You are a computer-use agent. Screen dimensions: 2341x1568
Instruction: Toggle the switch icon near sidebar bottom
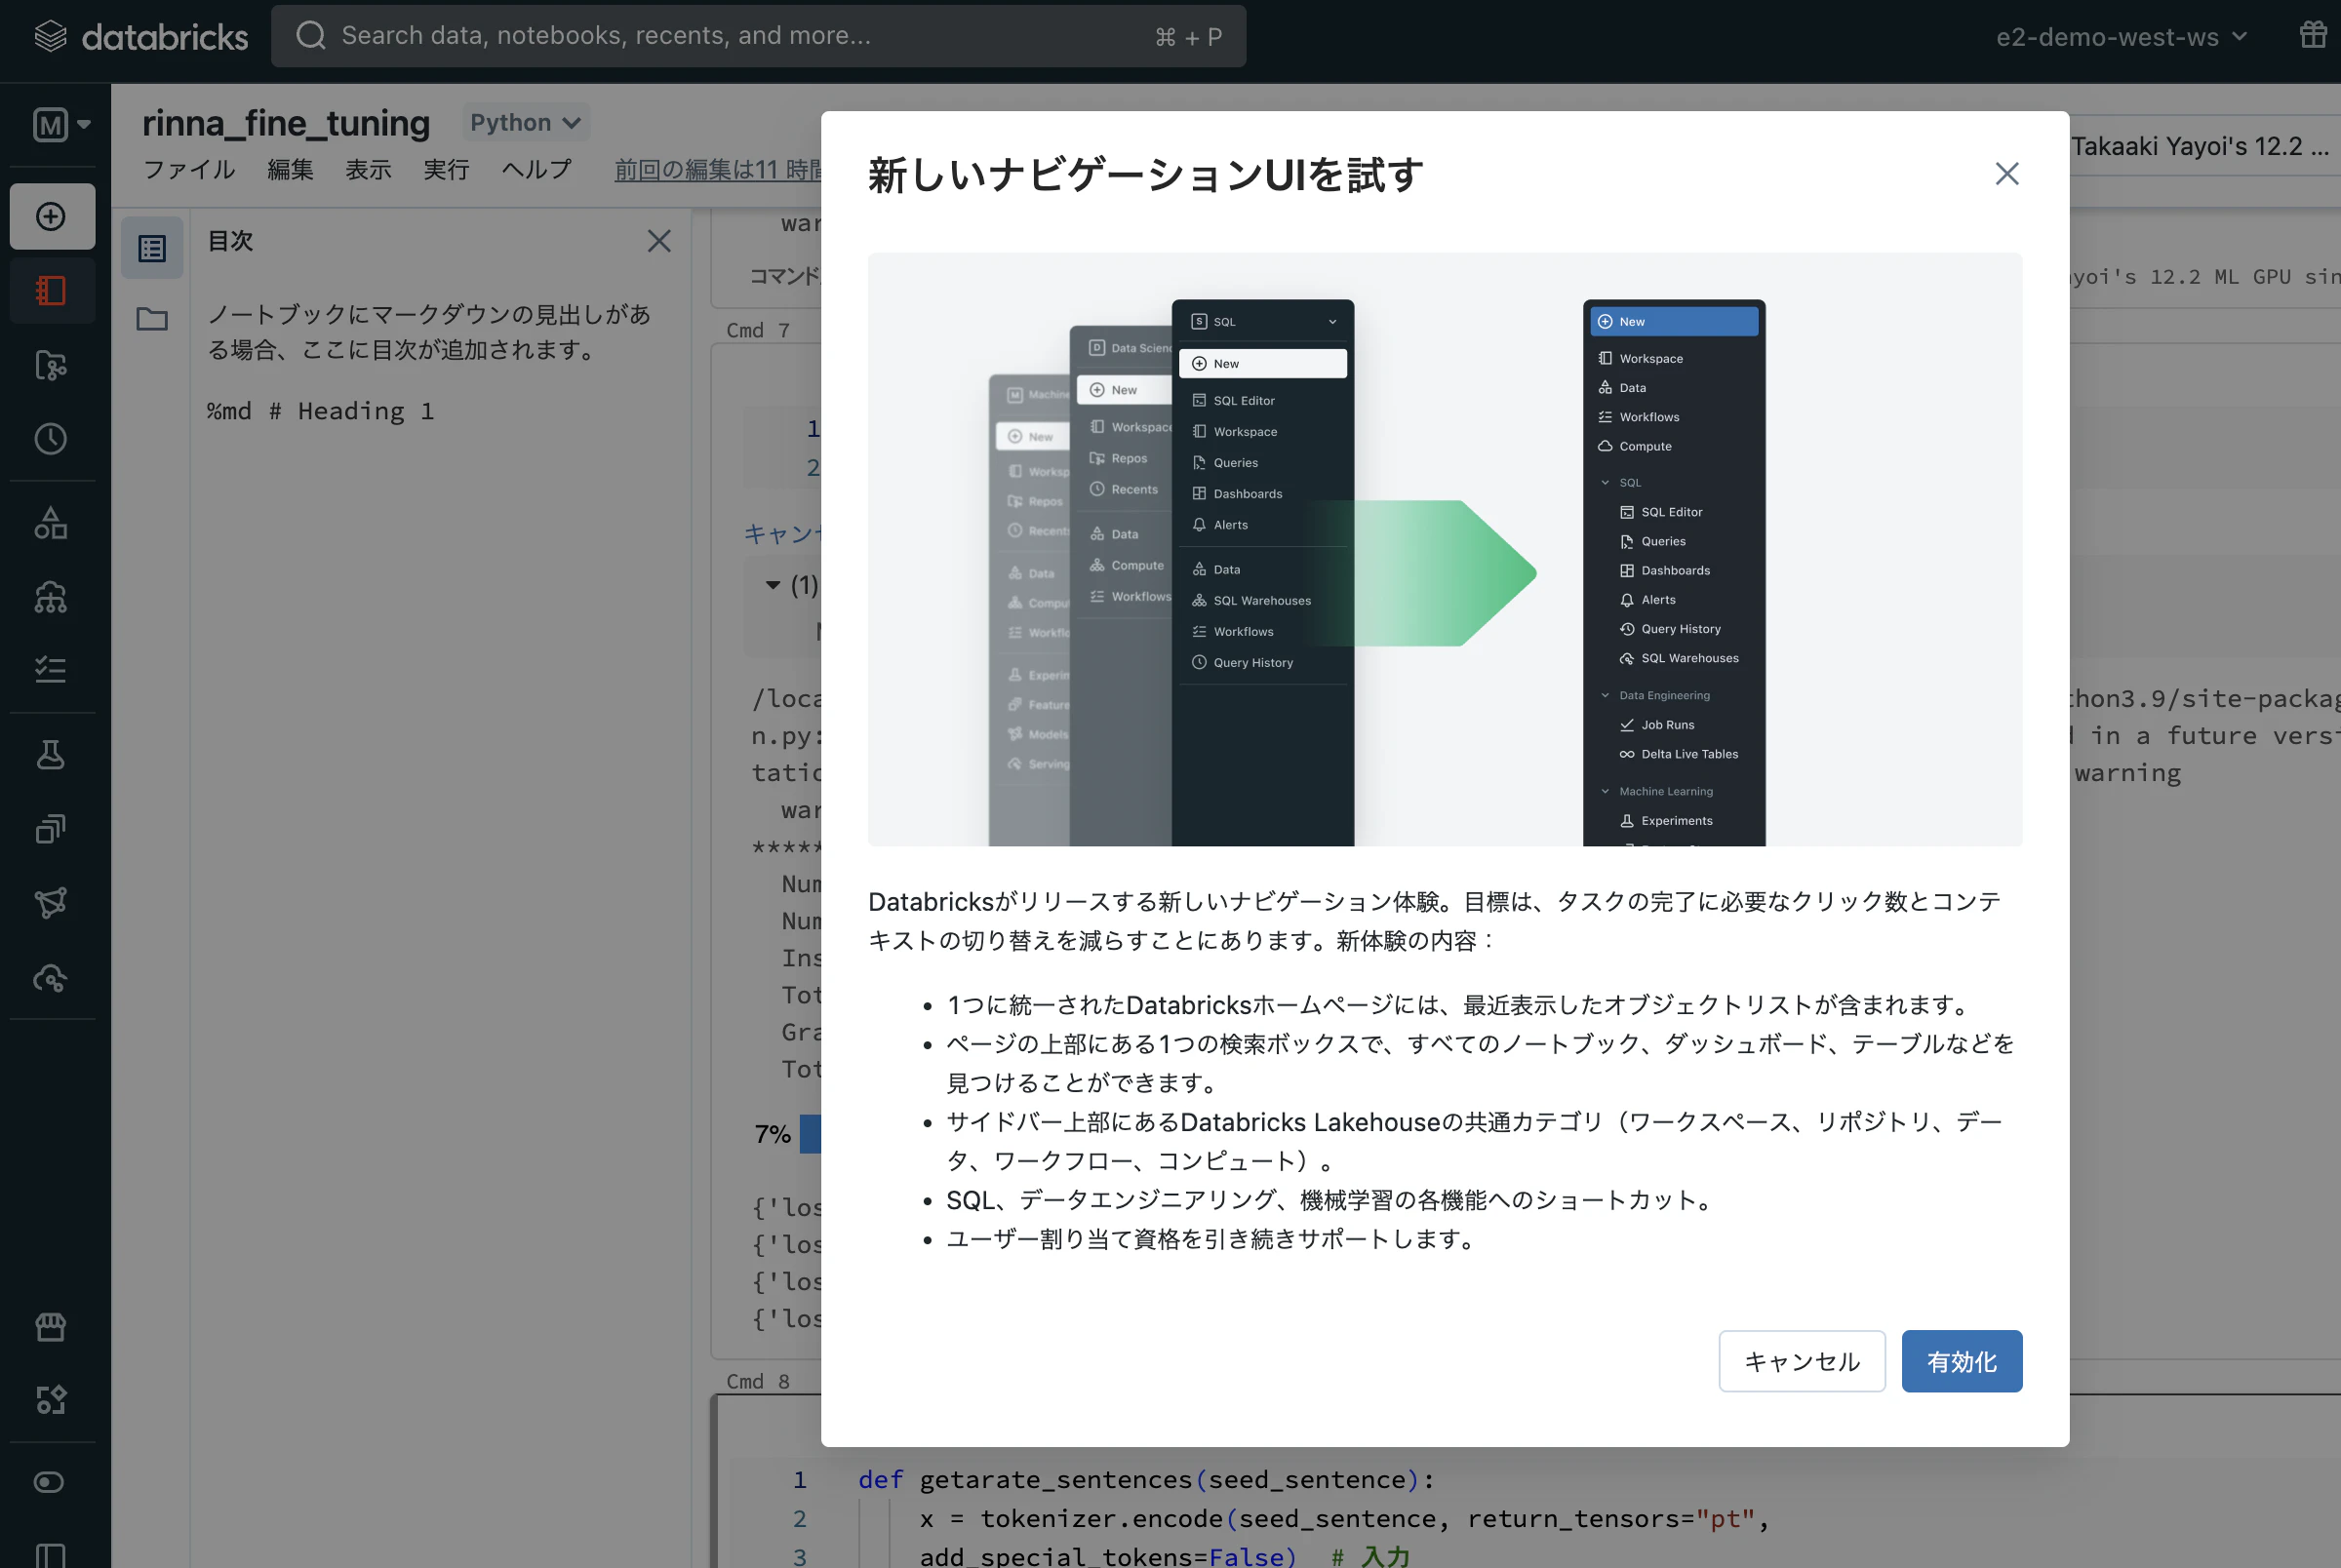point(49,1483)
